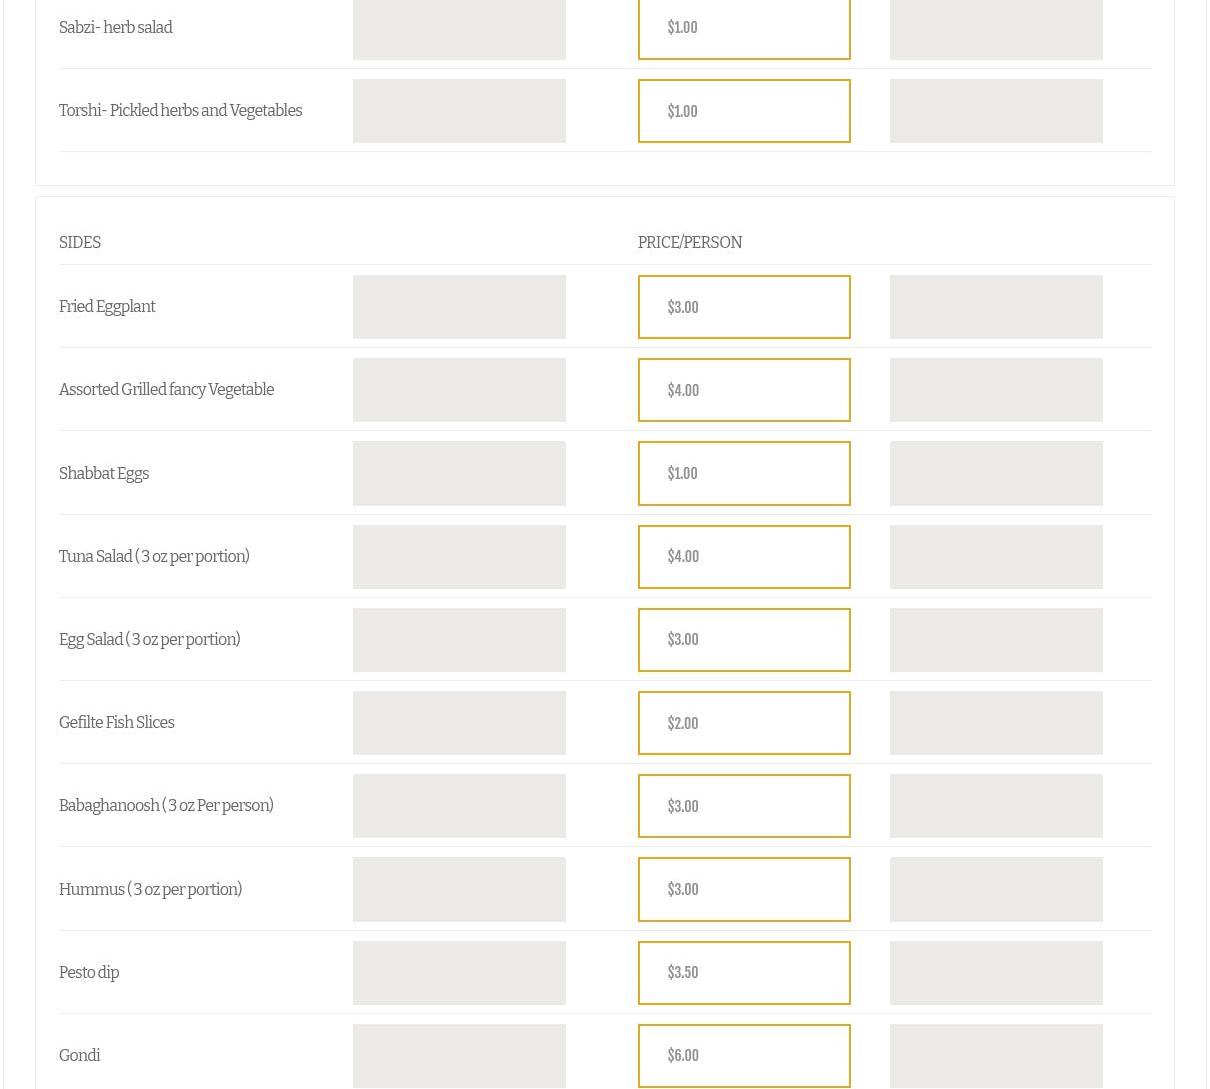The height and width of the screenshot is (1089, 1210).
Task: Click the gray field between Hummus label and price
Action: [459, 889]
